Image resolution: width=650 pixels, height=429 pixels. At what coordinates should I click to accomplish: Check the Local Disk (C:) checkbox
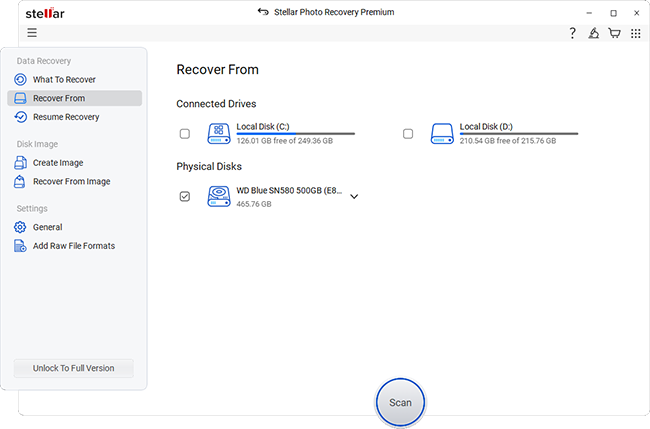point(185,133)
